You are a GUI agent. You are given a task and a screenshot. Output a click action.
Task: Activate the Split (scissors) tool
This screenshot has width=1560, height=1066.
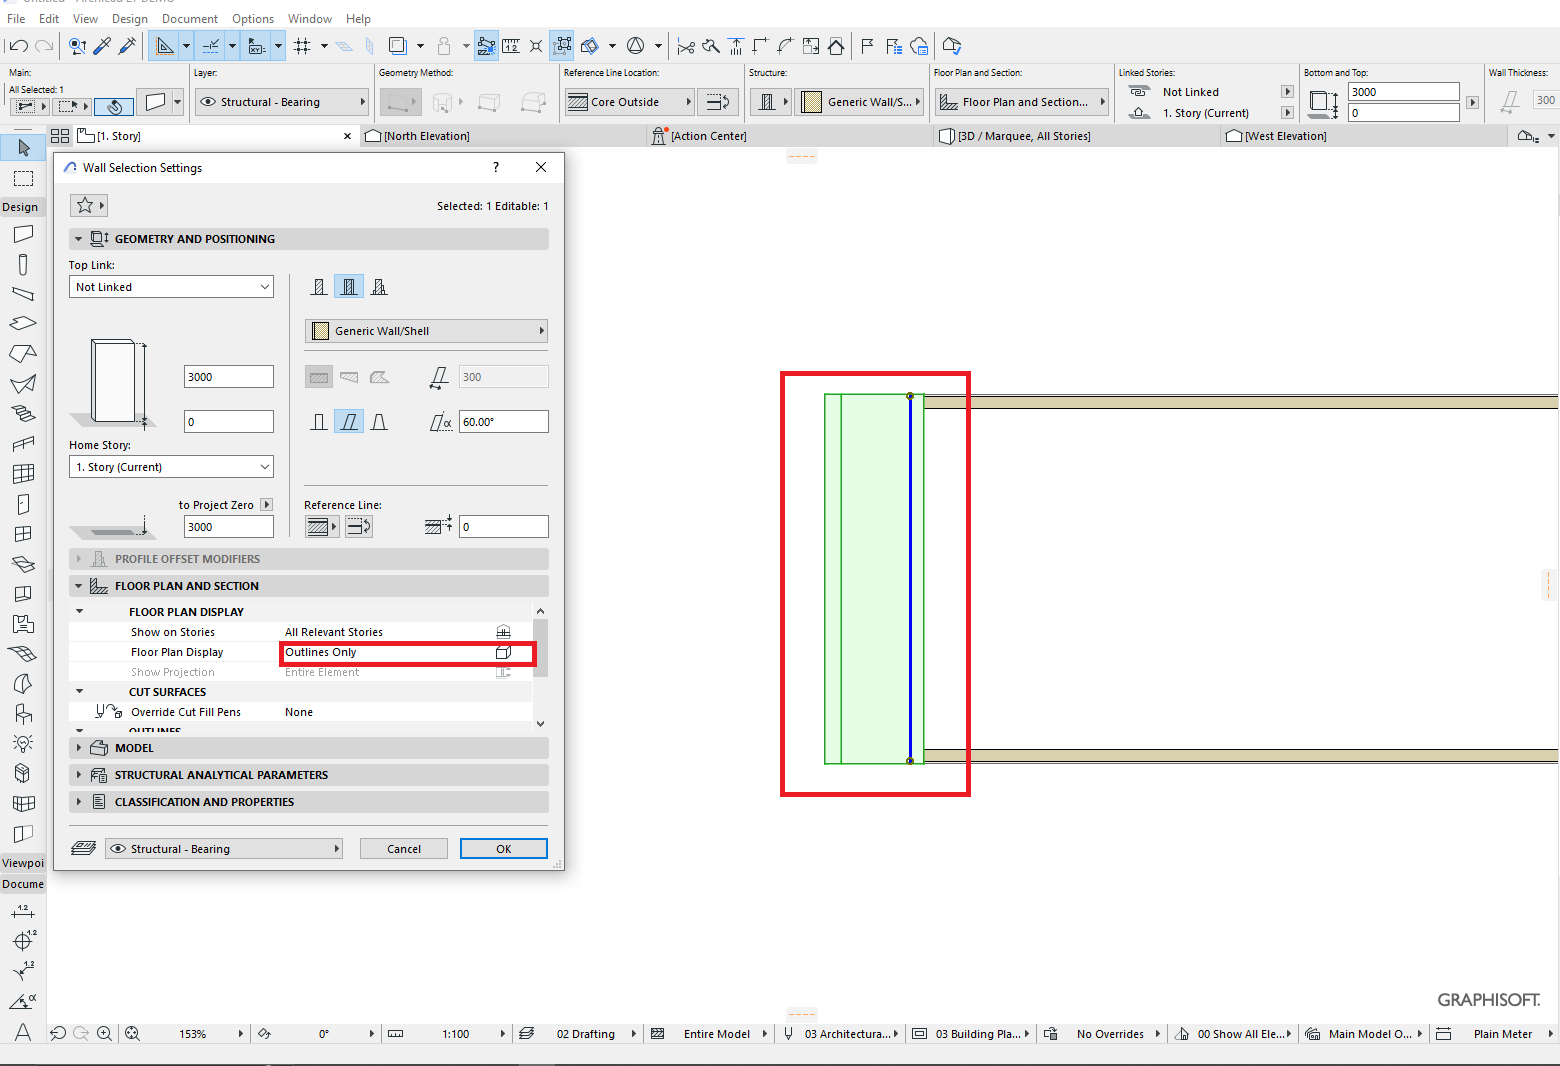(x=686, y=45)
